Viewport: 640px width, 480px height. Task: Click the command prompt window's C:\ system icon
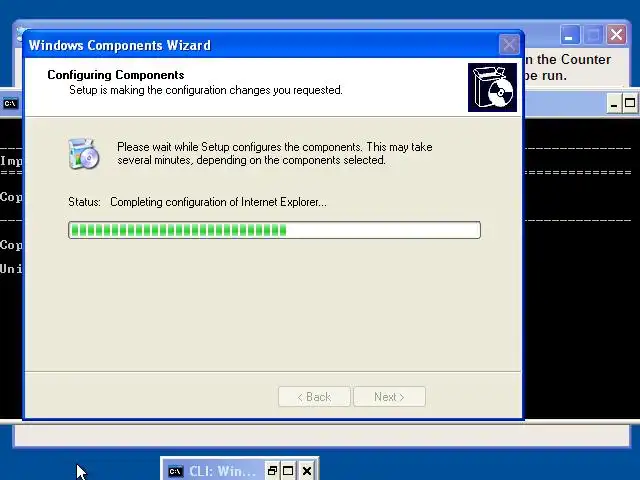tap(11, 104)
